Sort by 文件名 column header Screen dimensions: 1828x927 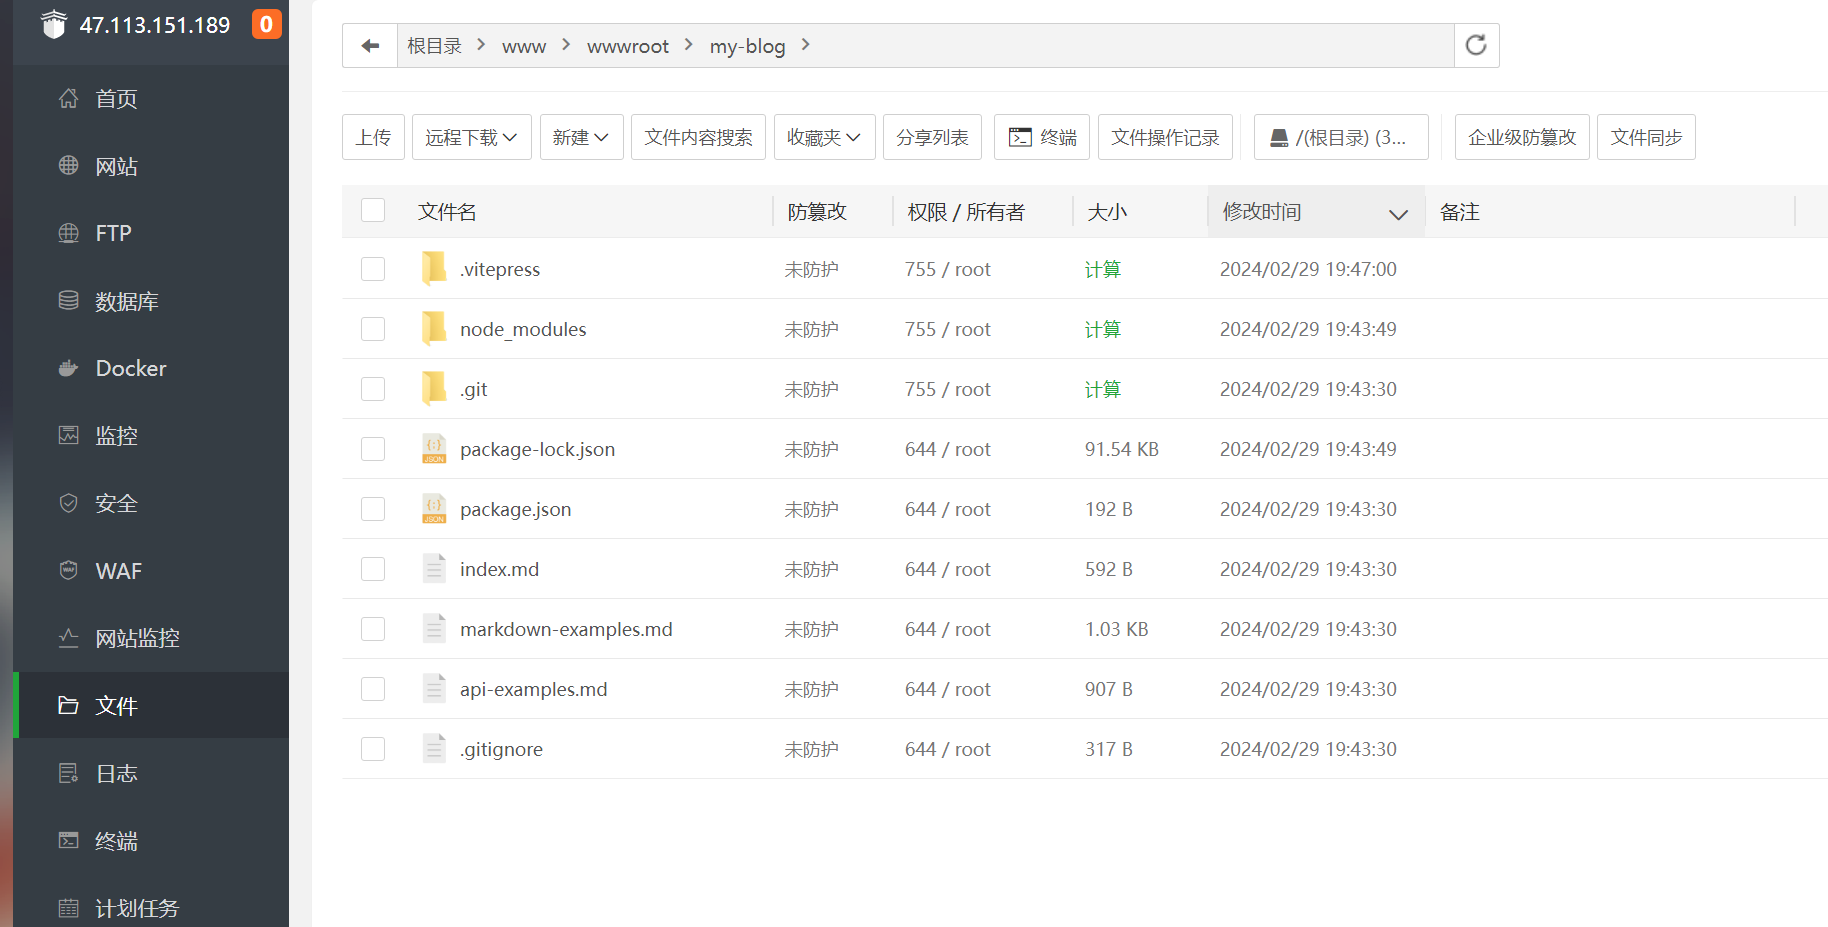447,212
